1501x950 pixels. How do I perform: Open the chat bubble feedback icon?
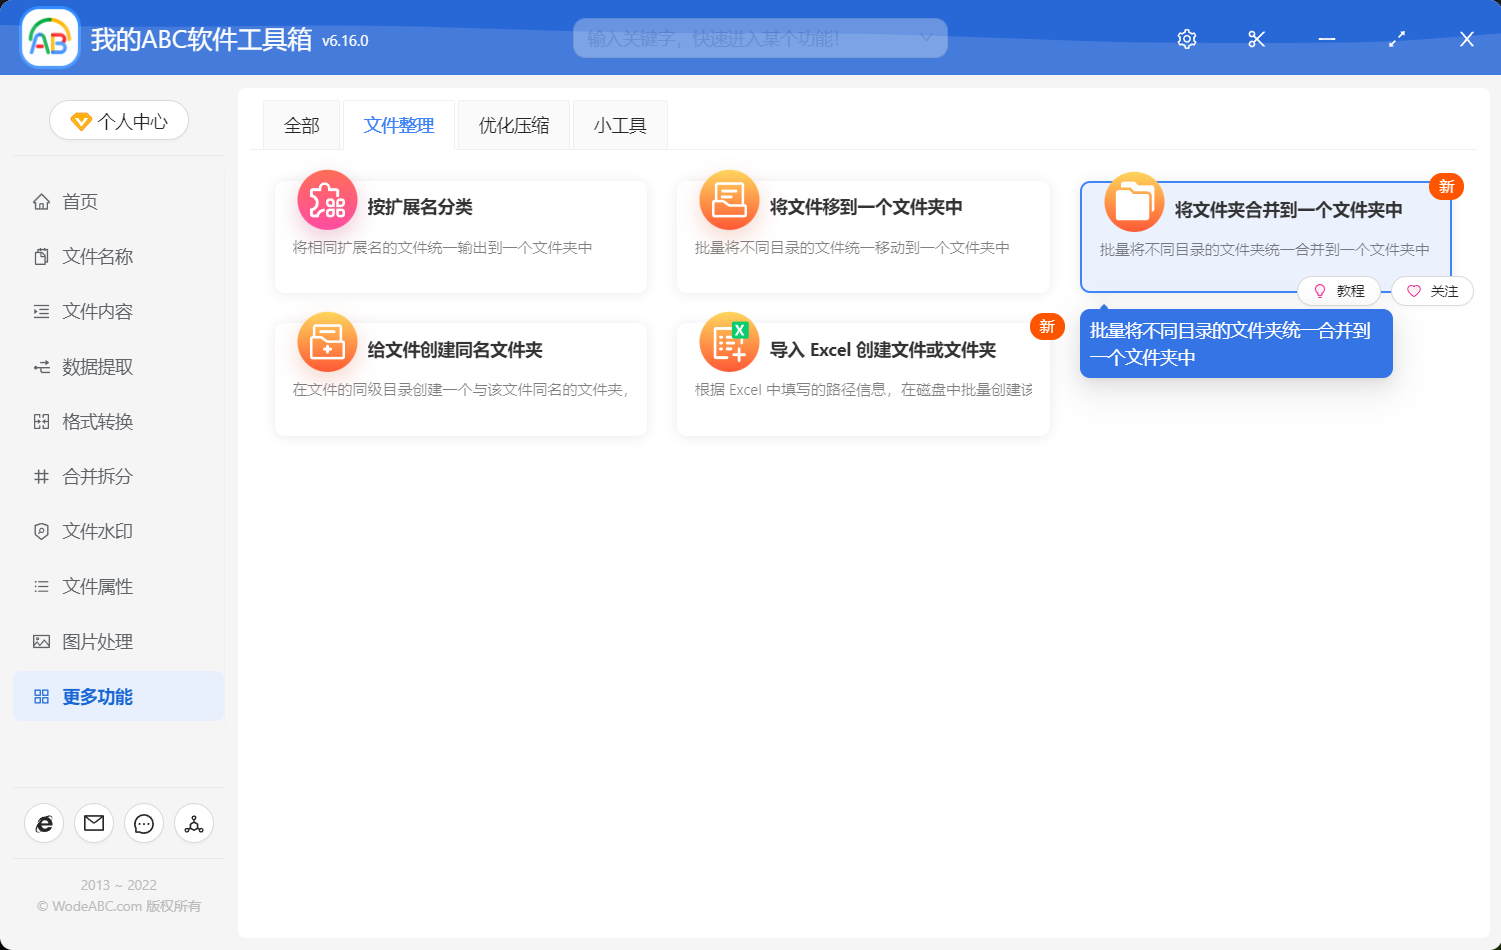(x=144, y=823)
